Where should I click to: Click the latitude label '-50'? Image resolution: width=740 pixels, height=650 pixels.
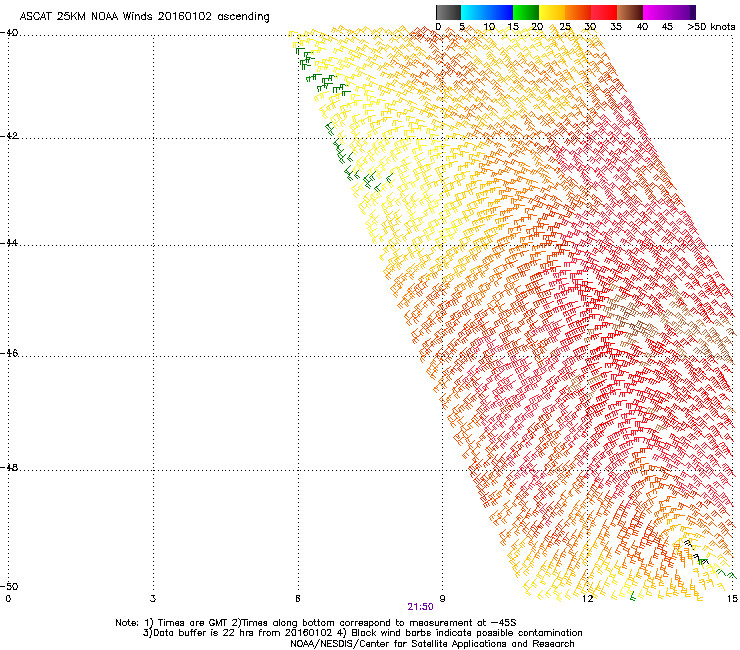[9, 586]
